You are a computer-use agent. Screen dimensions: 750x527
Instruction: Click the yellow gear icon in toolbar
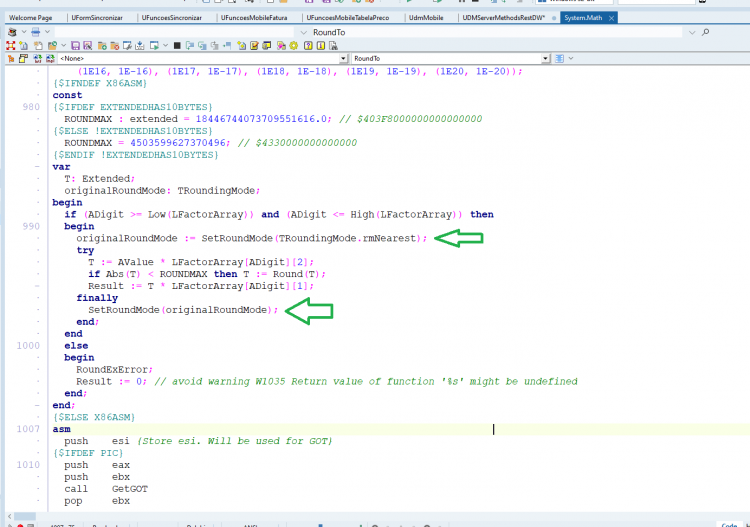point(294,45)
